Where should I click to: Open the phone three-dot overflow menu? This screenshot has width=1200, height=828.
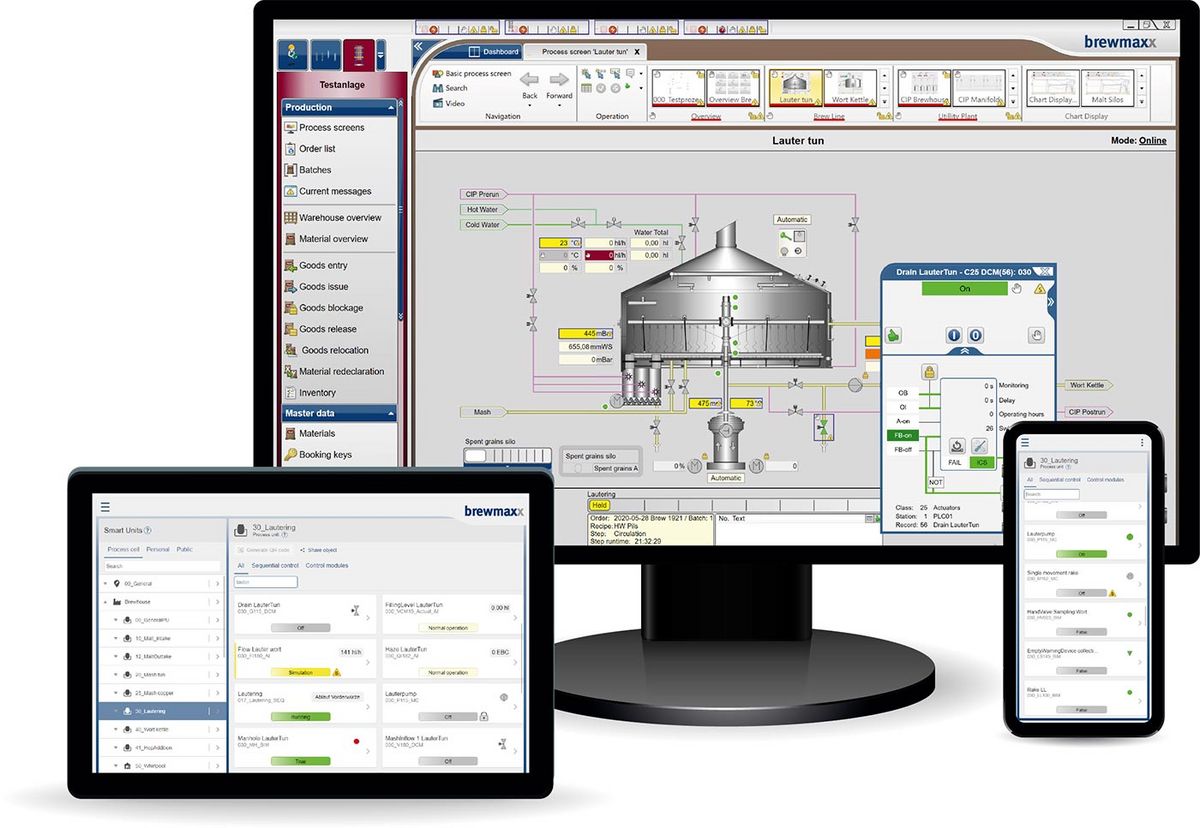coord(1142,441)
